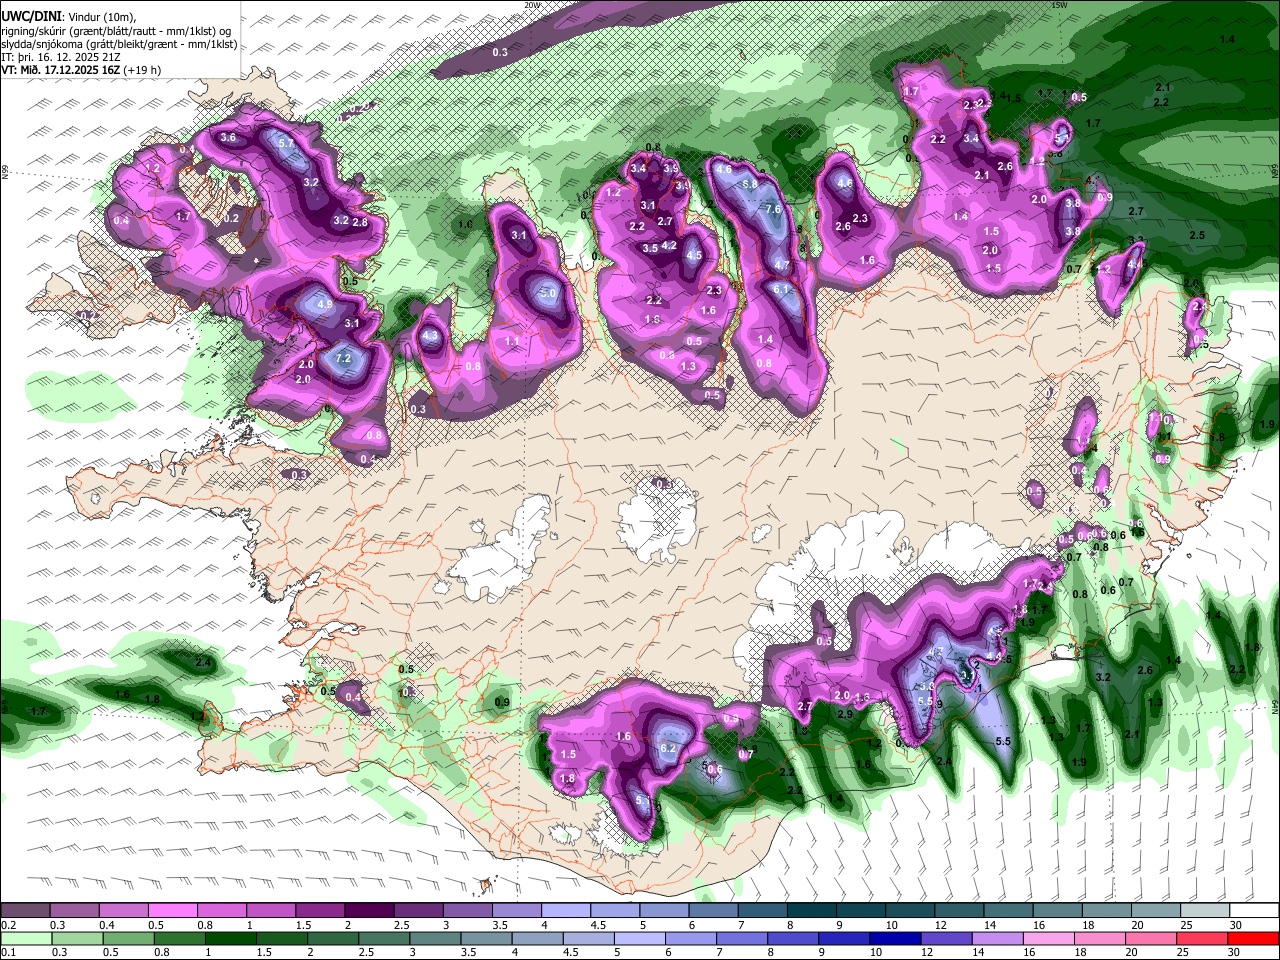This screenshot has height=960, width=1280.
Task: Click the '(+19 h)' forecast offset text
Action: [x=143, y=70]
